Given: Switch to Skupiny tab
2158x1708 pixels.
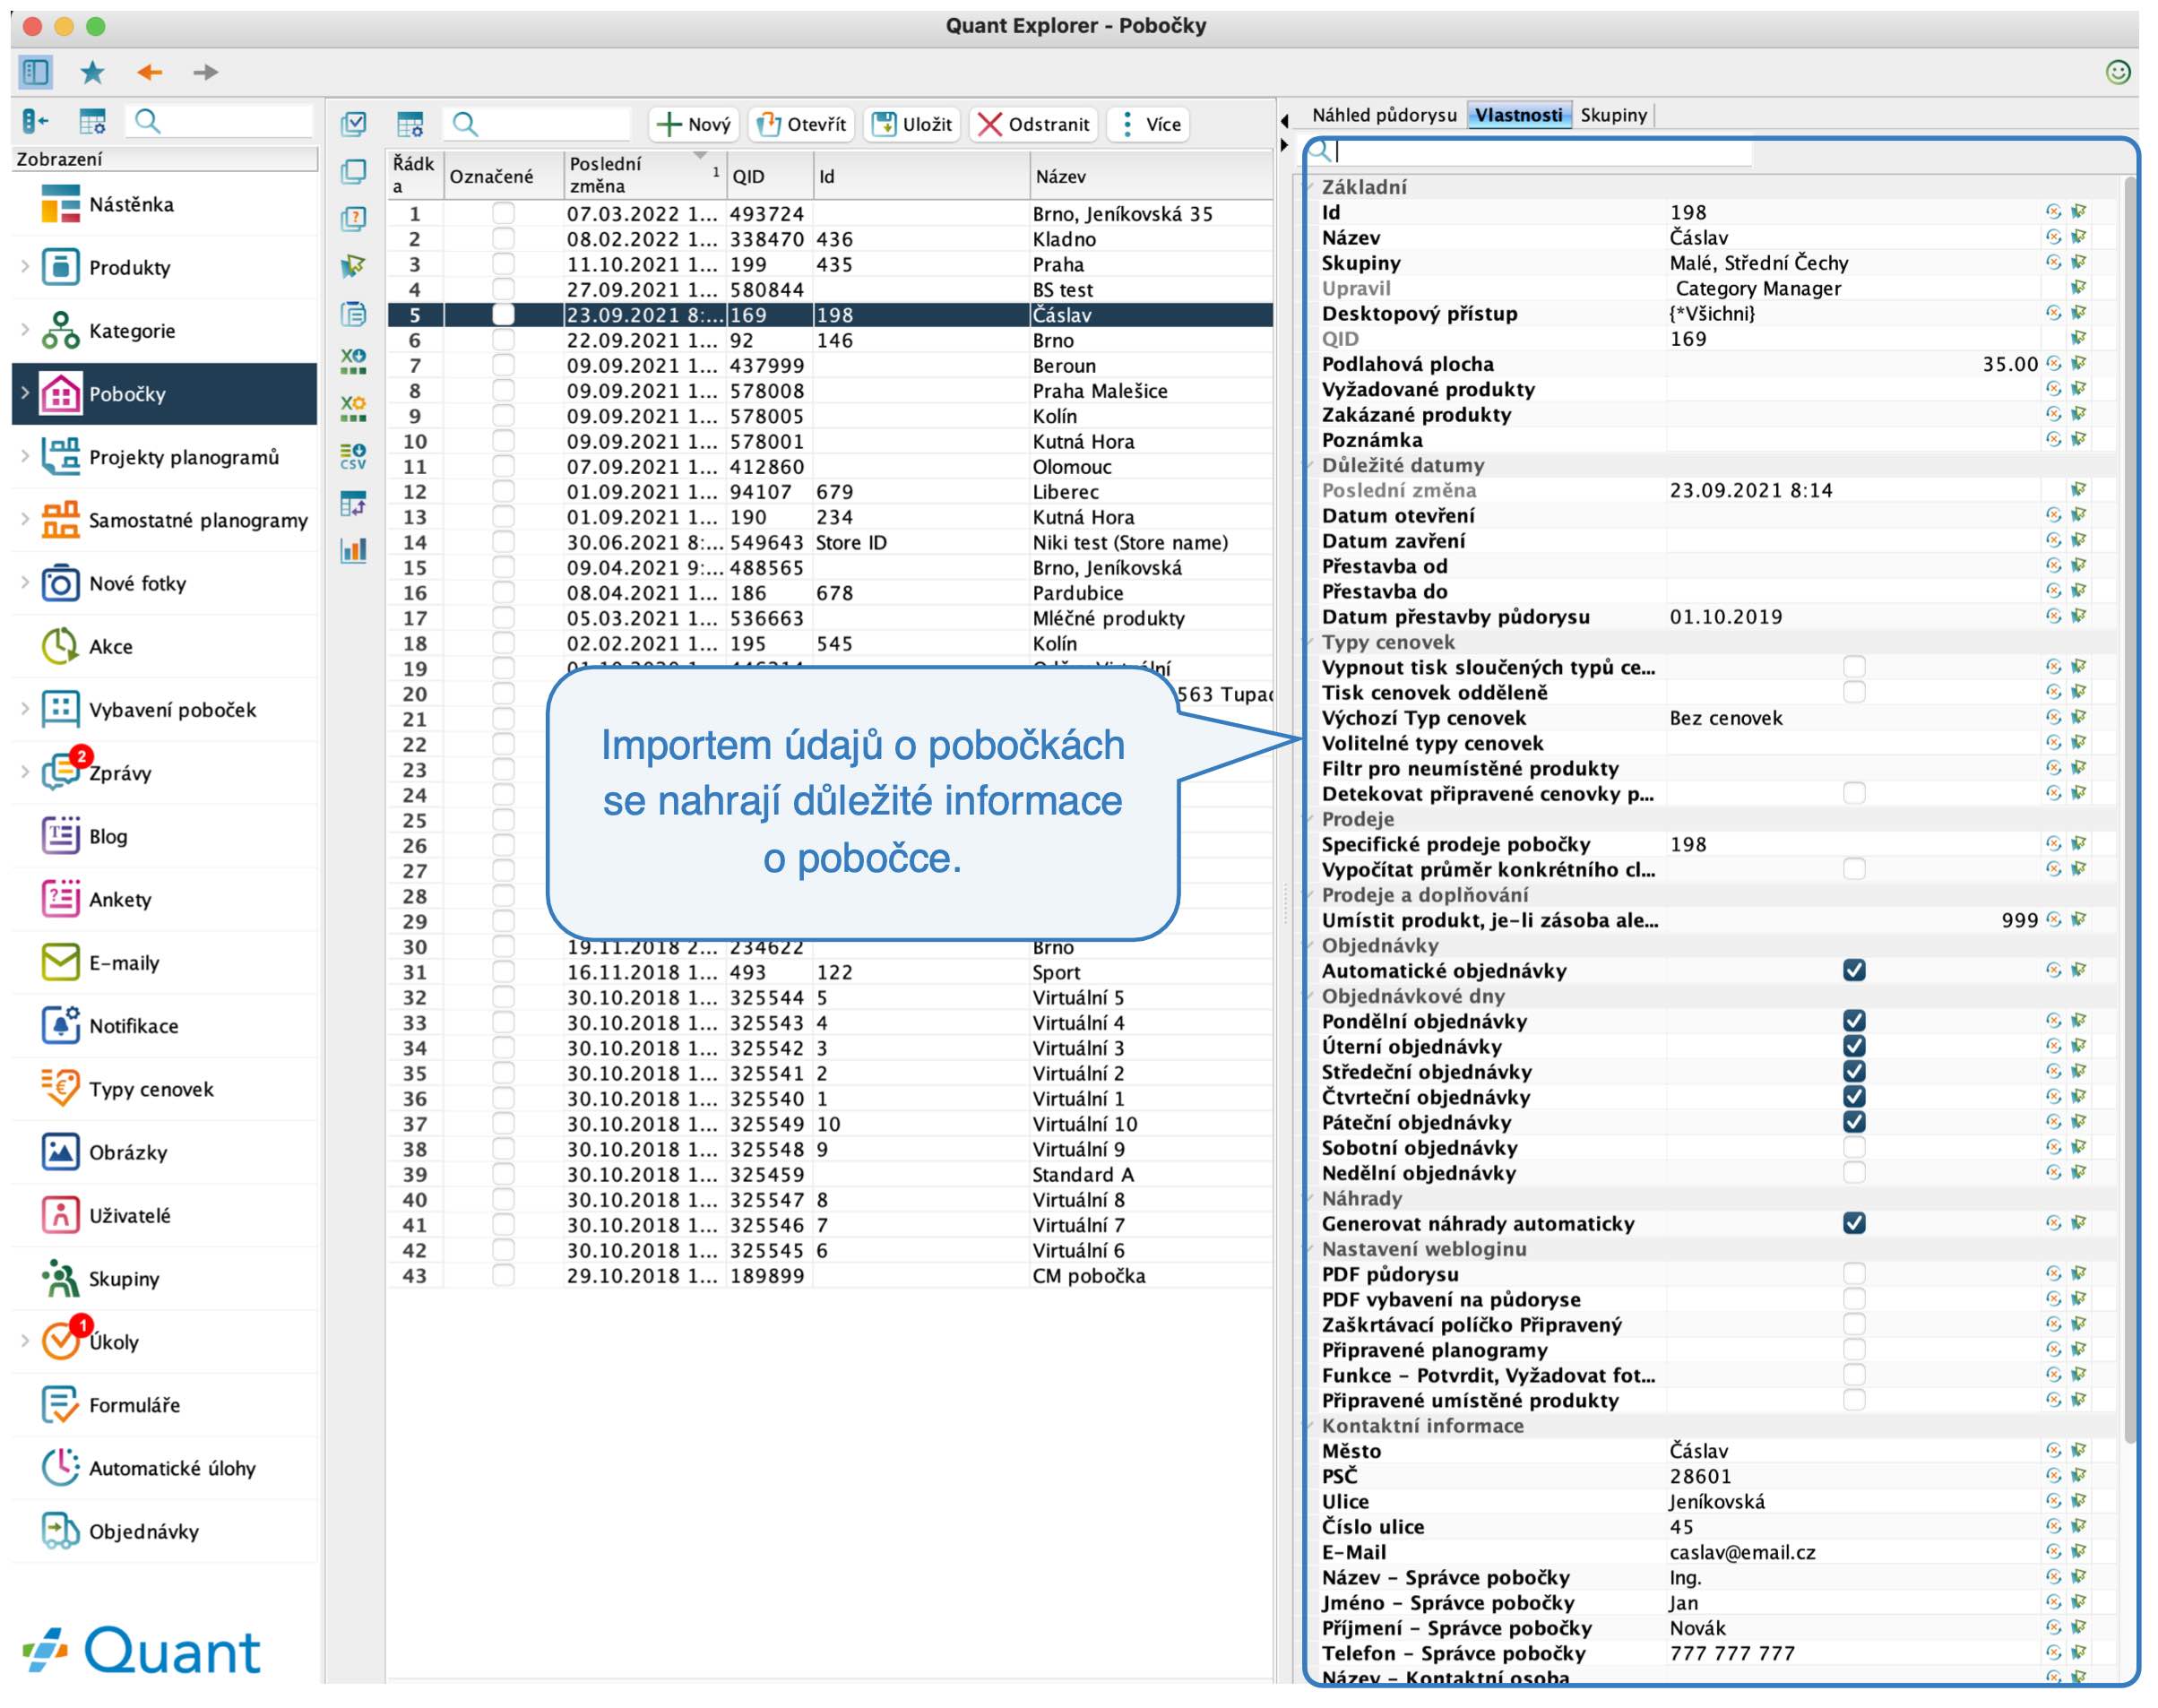Looking at the screenshot, I should 1612,115.
